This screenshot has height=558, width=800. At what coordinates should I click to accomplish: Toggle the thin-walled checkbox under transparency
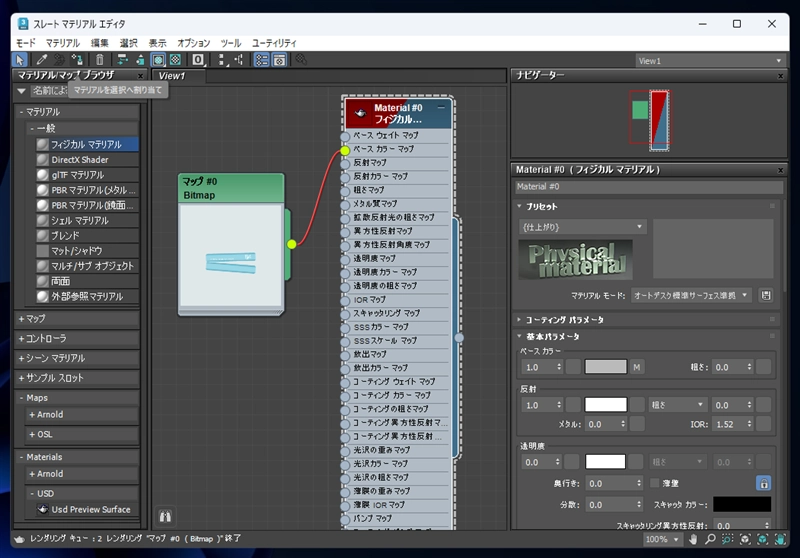656,483
